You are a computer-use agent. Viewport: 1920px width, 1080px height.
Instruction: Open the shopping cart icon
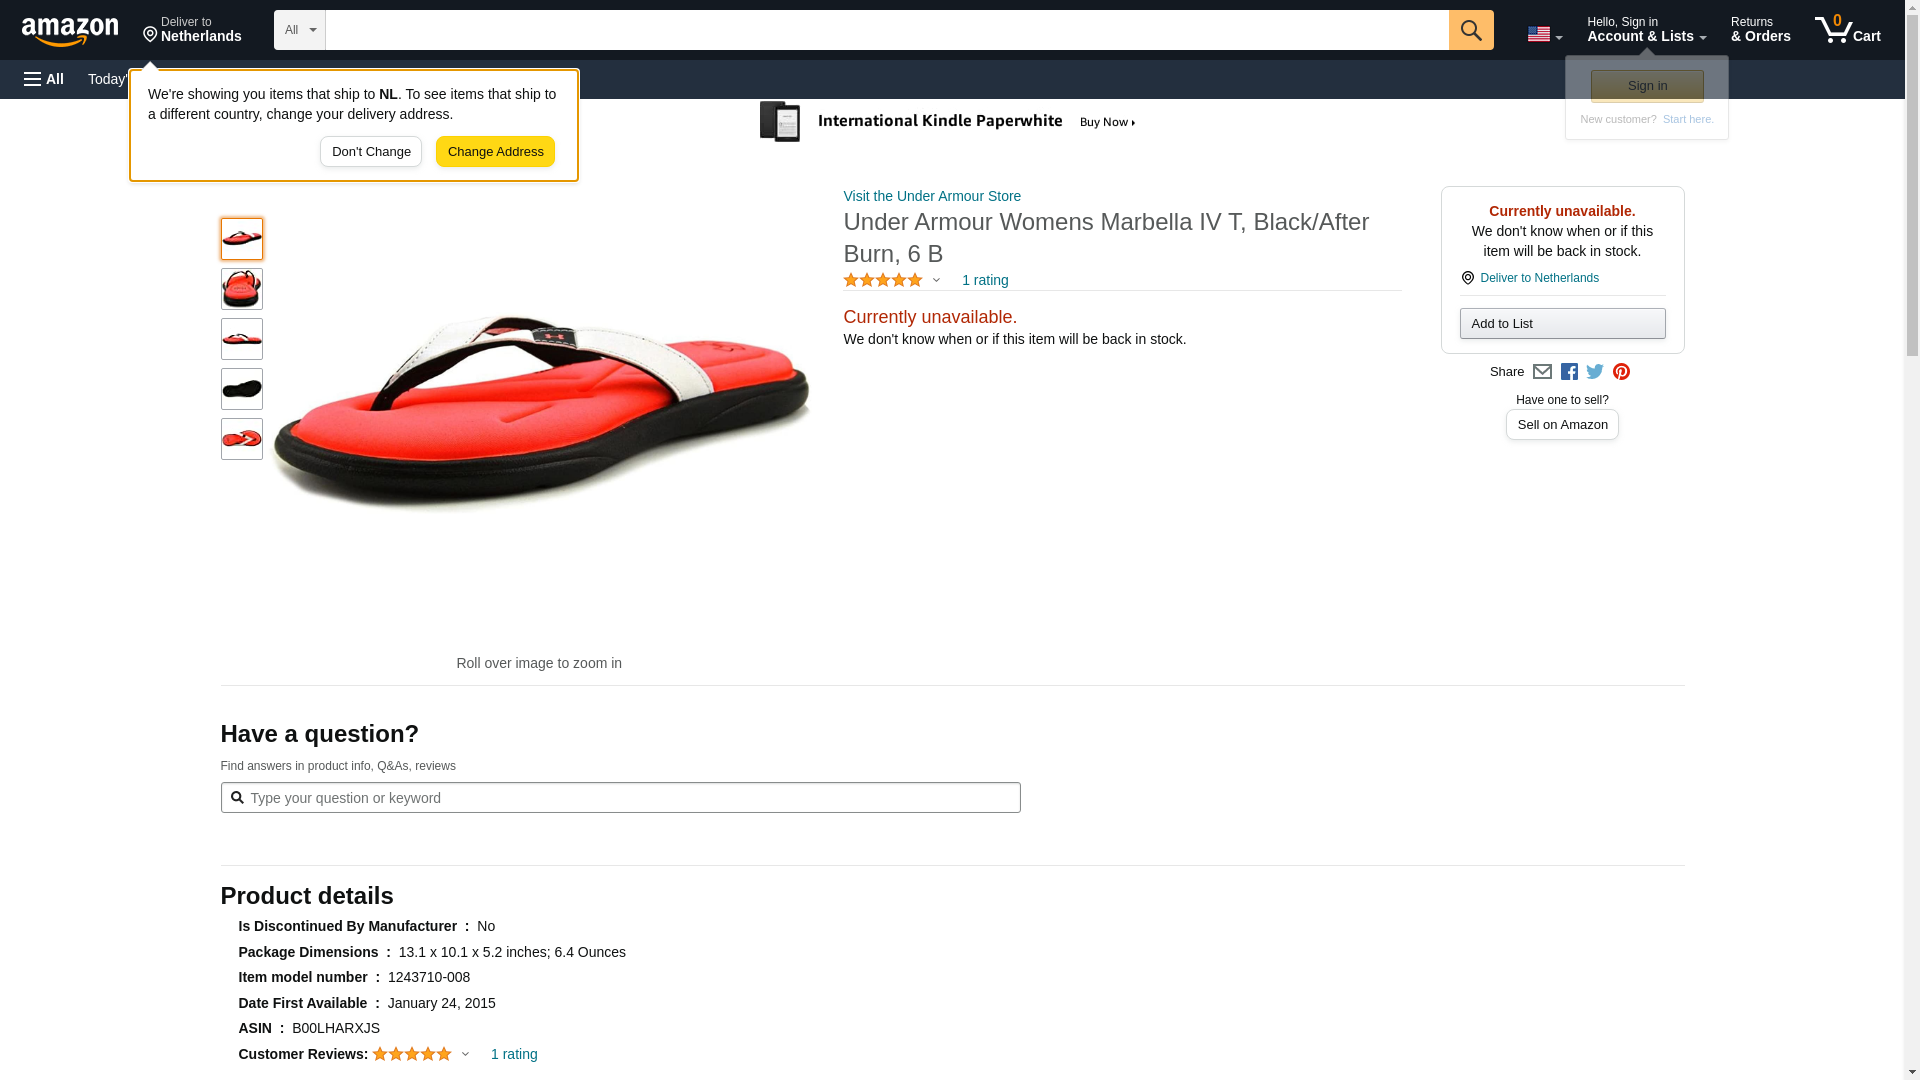coord(1847,30)
